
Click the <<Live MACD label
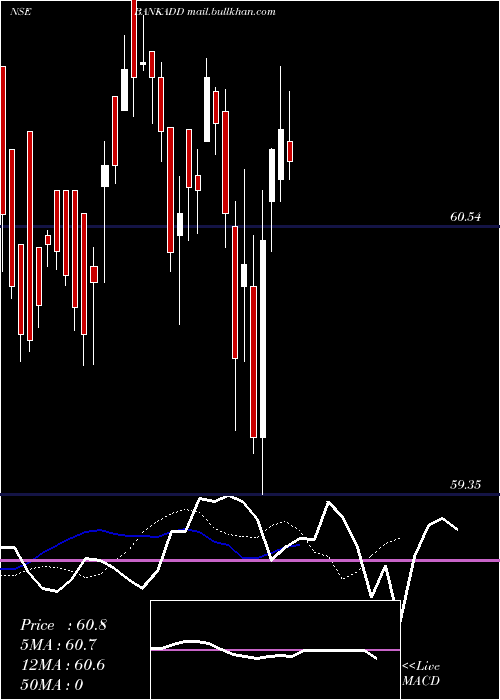click(421, 674)
